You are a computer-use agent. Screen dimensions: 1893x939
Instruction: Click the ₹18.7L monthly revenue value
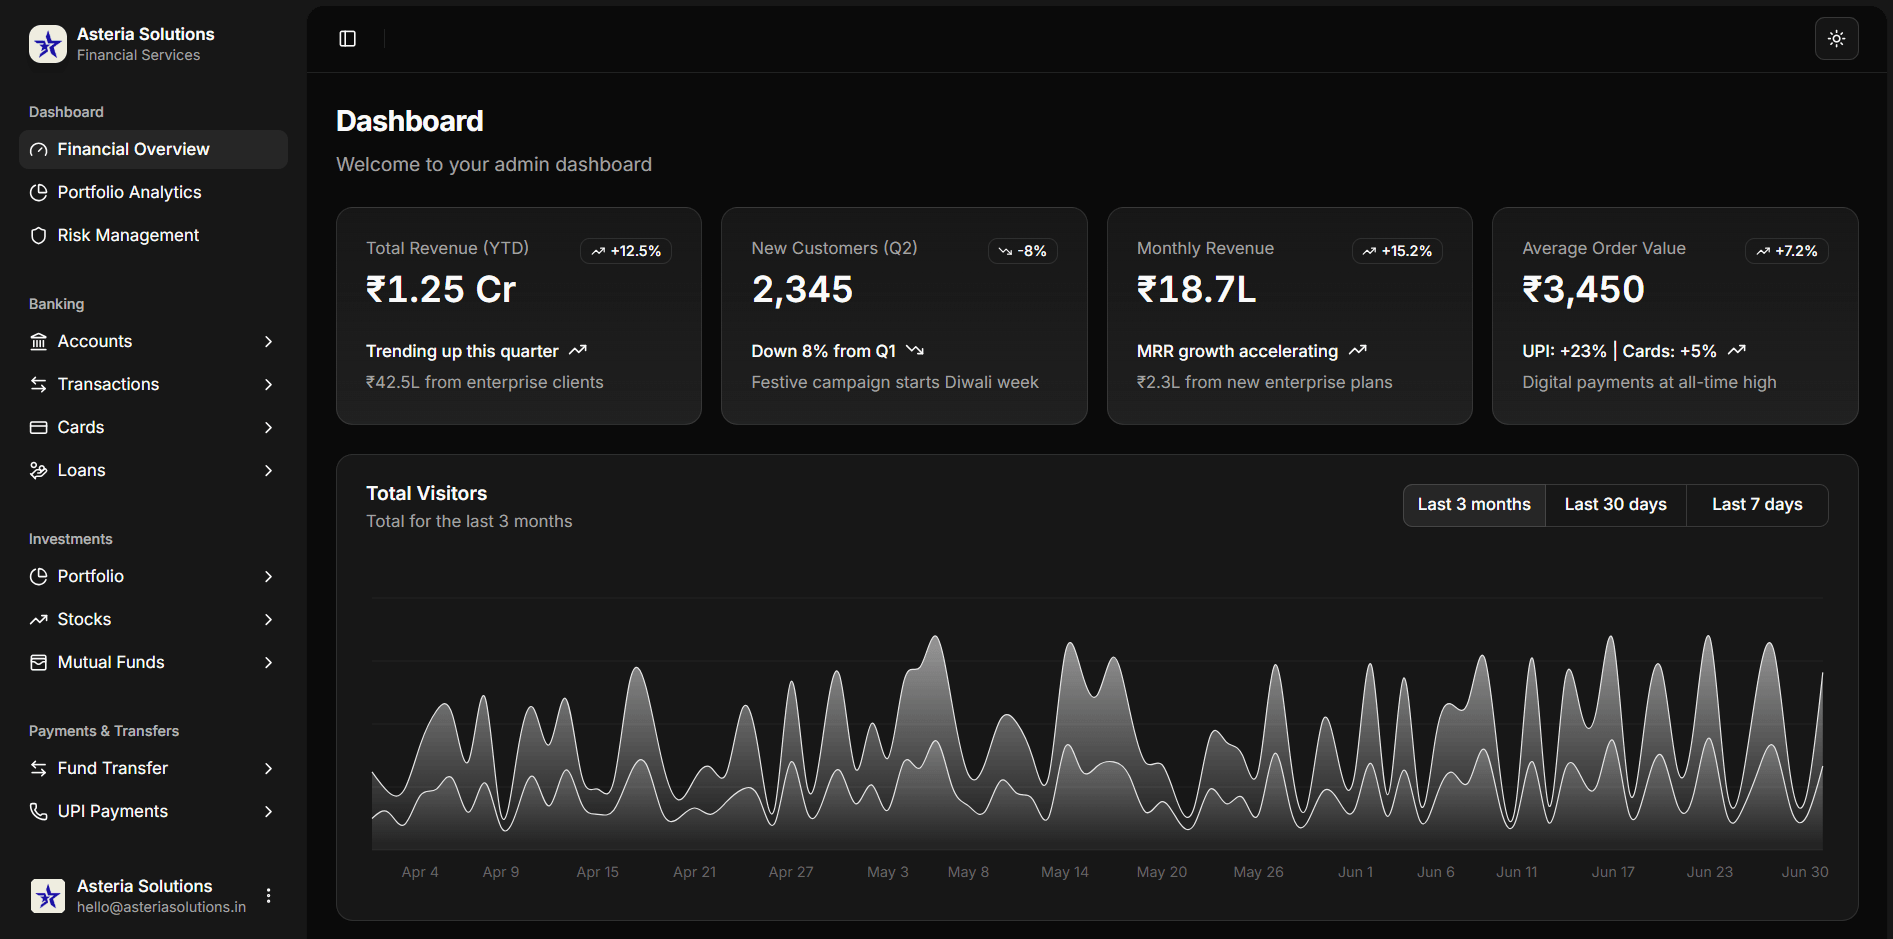click(x=1196, y=290)
